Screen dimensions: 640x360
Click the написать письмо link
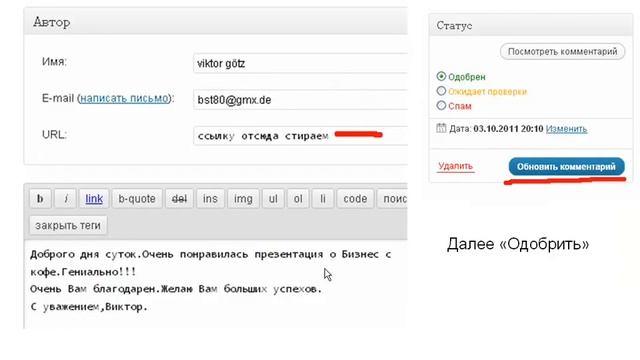pyautogui.click(x=124, y=98)
